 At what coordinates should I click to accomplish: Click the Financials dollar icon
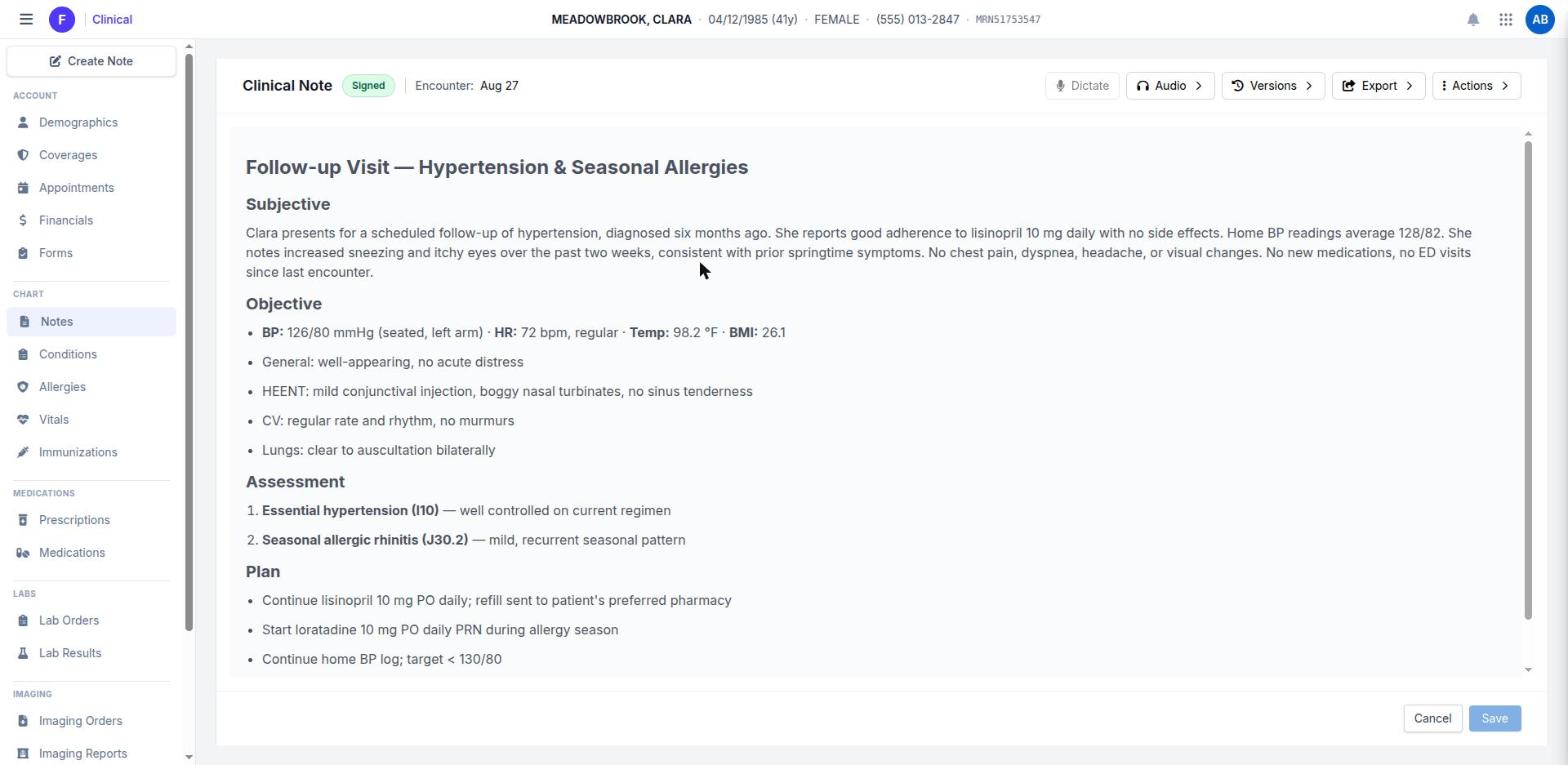click(23, 221)
